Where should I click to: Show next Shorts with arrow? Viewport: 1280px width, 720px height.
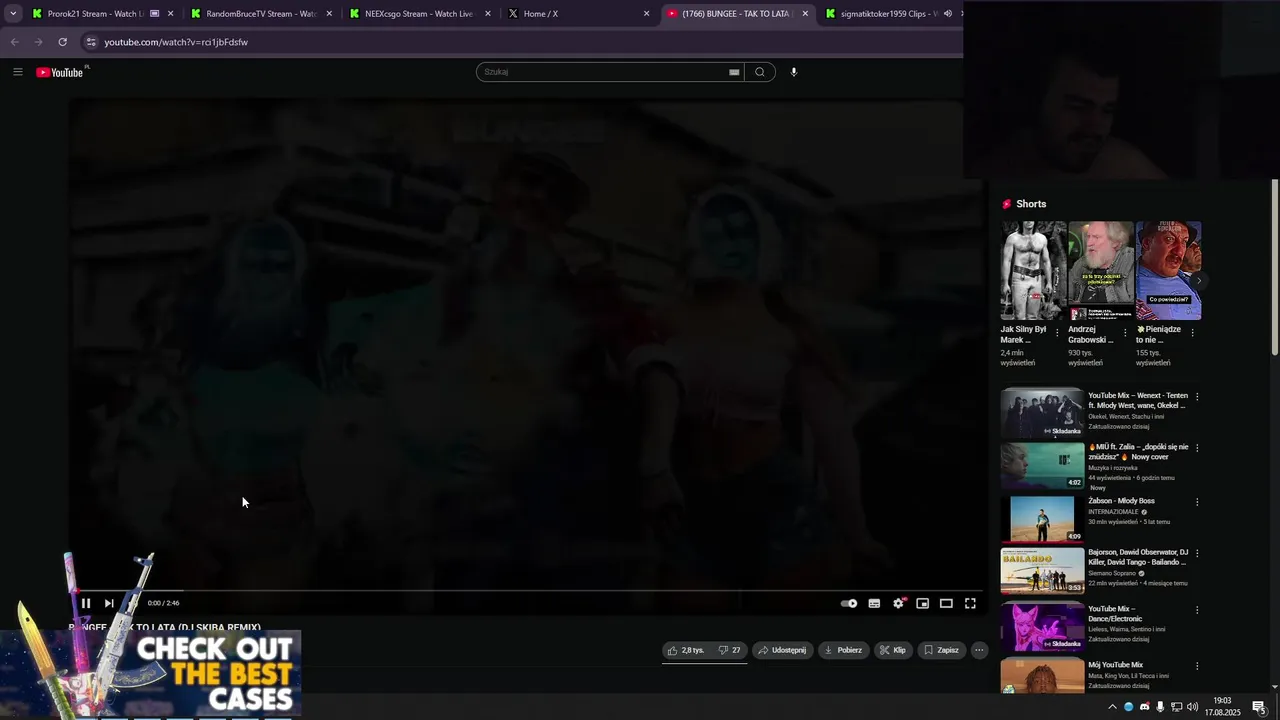click(x=1199, y=281)
